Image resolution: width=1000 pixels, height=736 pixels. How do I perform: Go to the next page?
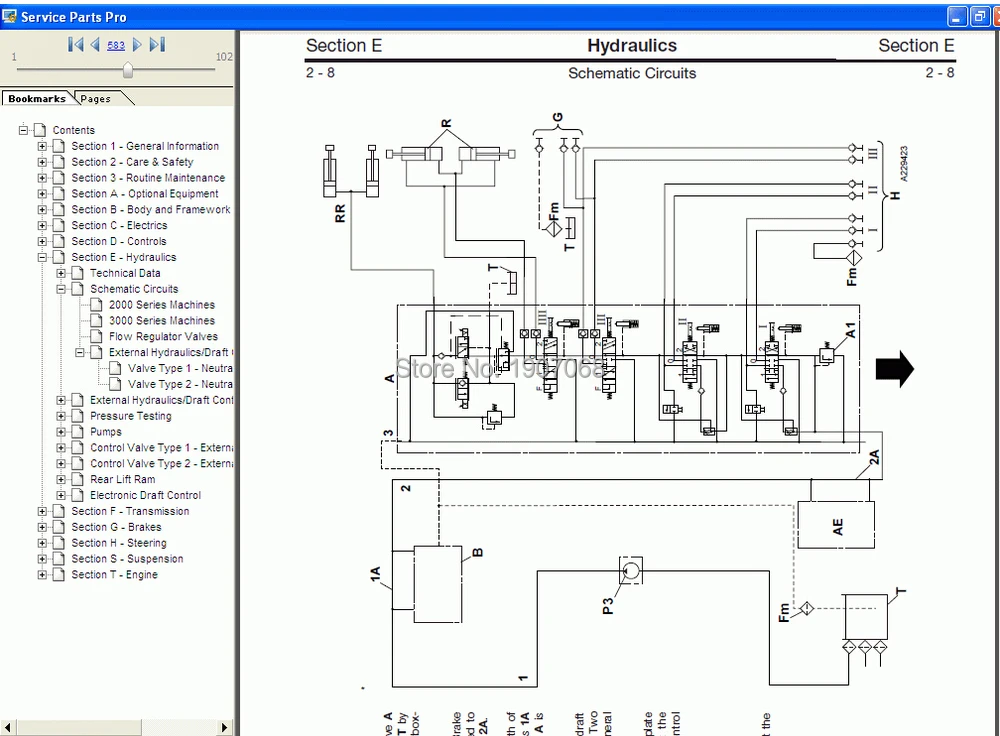(137, 45)
